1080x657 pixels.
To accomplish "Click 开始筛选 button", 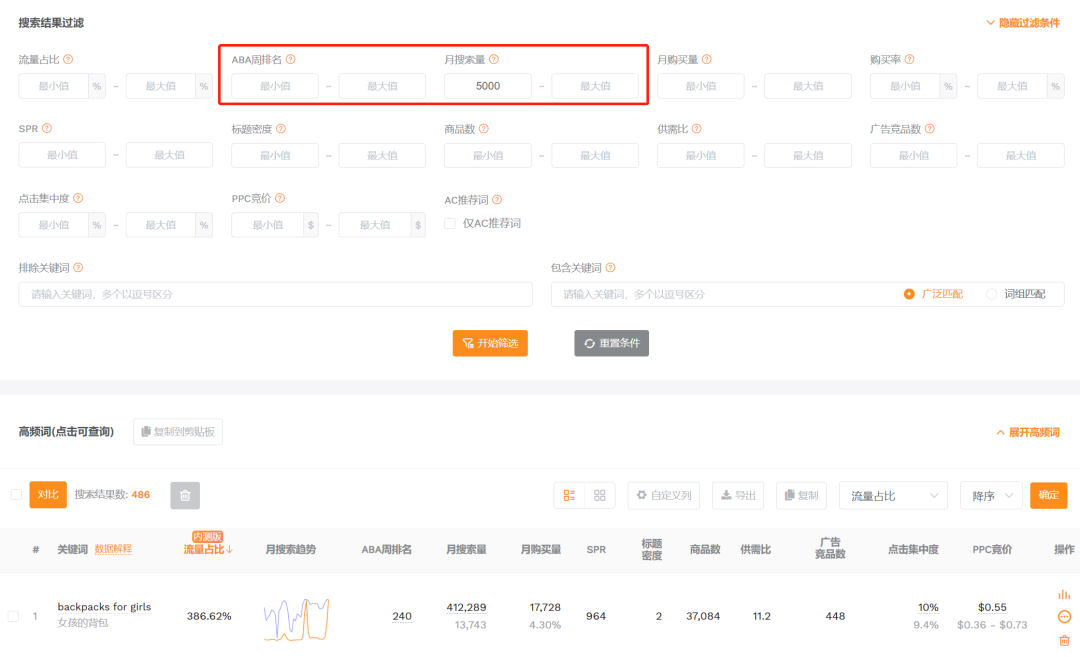I will [490, 343].
